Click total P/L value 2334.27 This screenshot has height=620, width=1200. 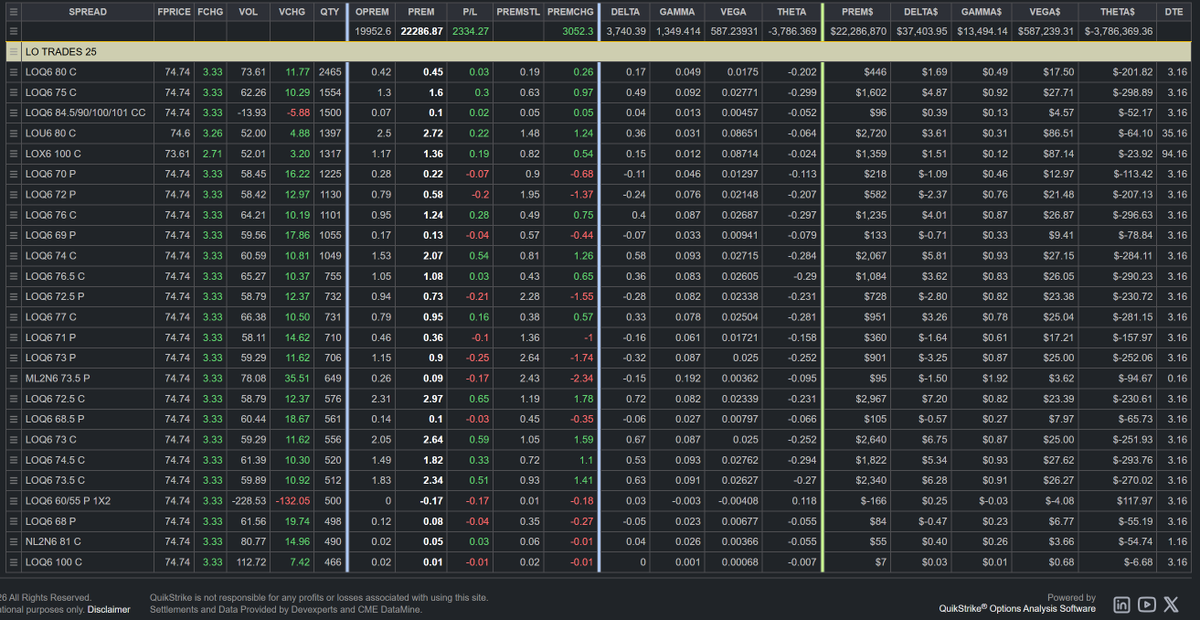point(471,31)
